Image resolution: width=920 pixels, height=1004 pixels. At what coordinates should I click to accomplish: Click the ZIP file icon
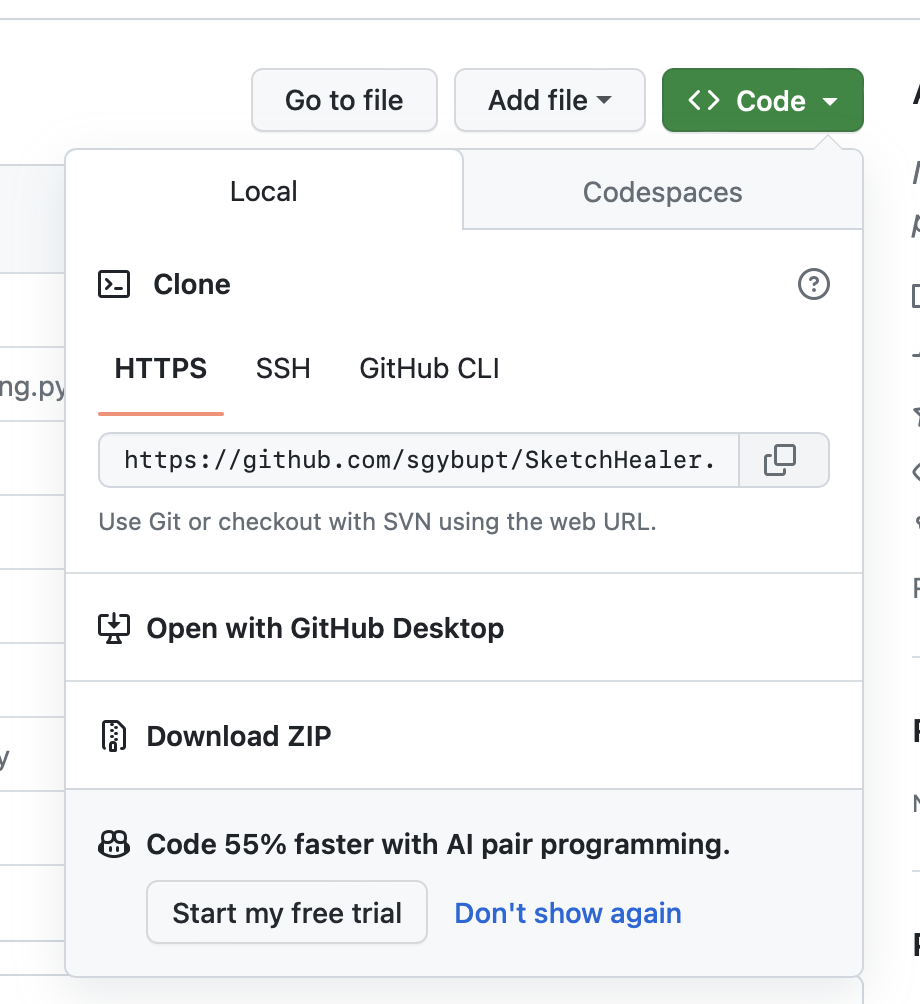[114, 736]
